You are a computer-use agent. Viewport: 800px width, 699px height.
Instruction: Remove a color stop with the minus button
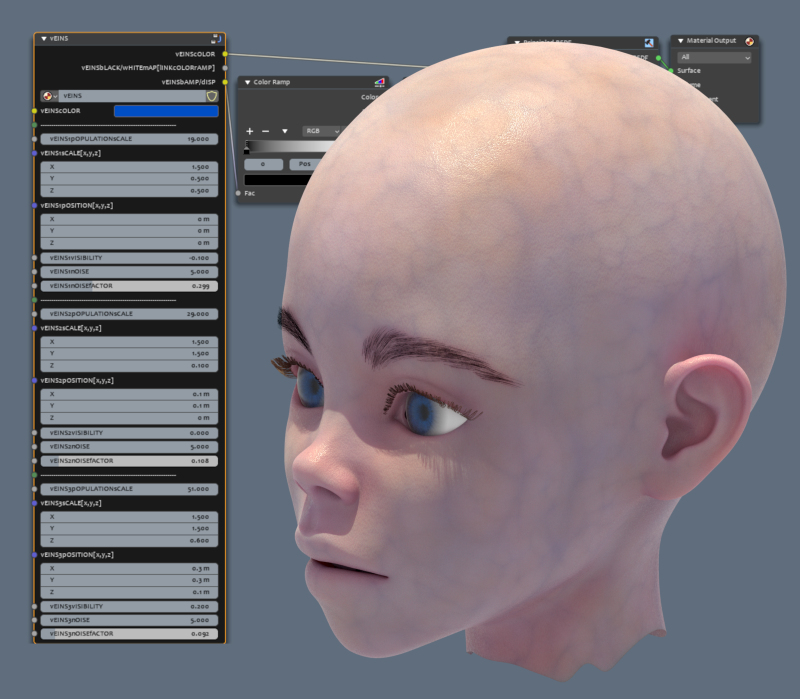[x=265, y=132]
